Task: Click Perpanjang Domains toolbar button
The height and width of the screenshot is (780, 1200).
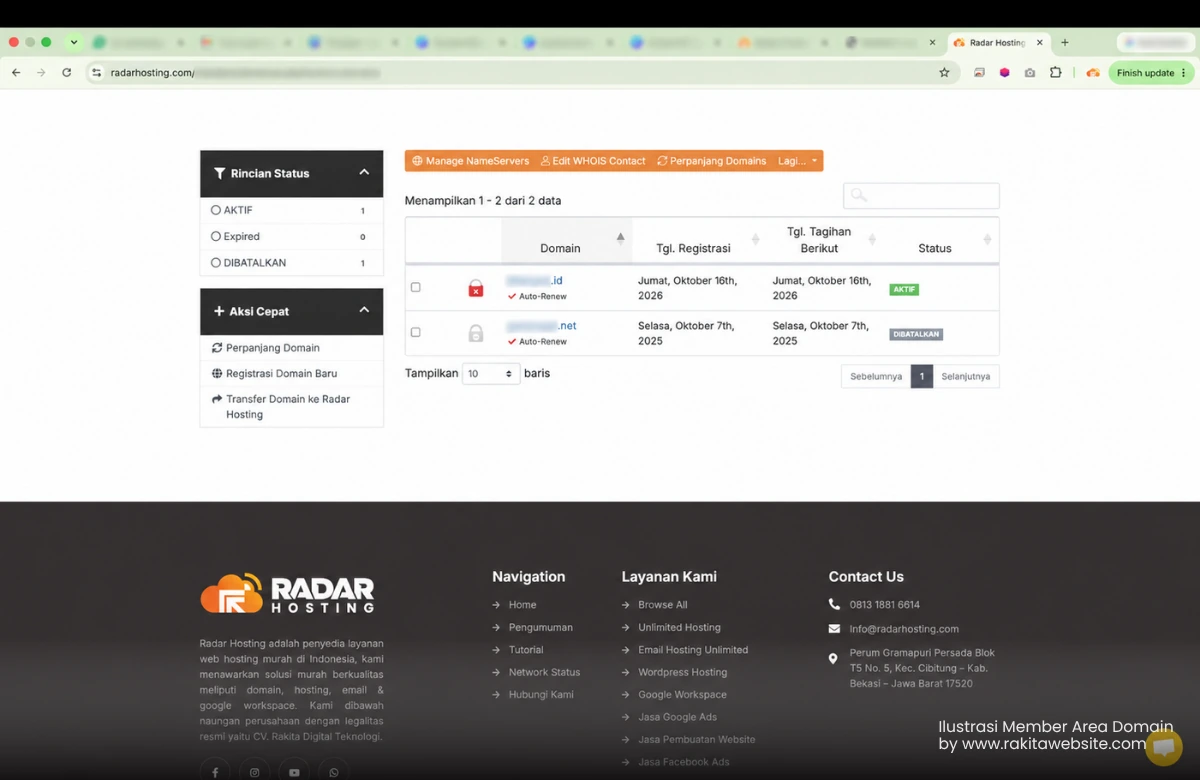Action: tap(712, 161)
